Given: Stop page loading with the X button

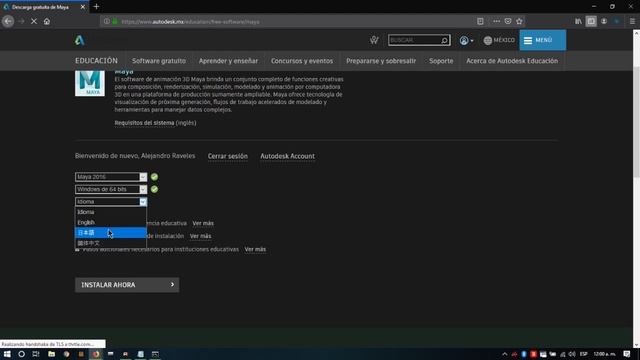Looking at the screenshot, I should click(x=34, y=21).
